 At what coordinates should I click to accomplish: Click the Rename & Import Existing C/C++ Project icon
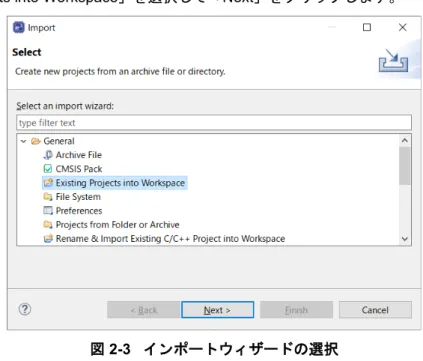(x=48, y=239)
